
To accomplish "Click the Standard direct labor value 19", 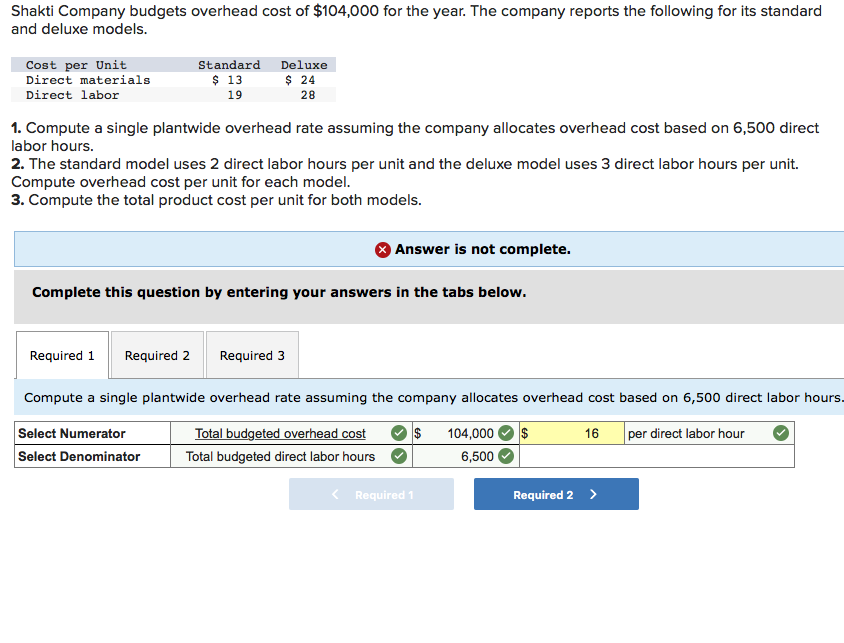I will (235, 95).
